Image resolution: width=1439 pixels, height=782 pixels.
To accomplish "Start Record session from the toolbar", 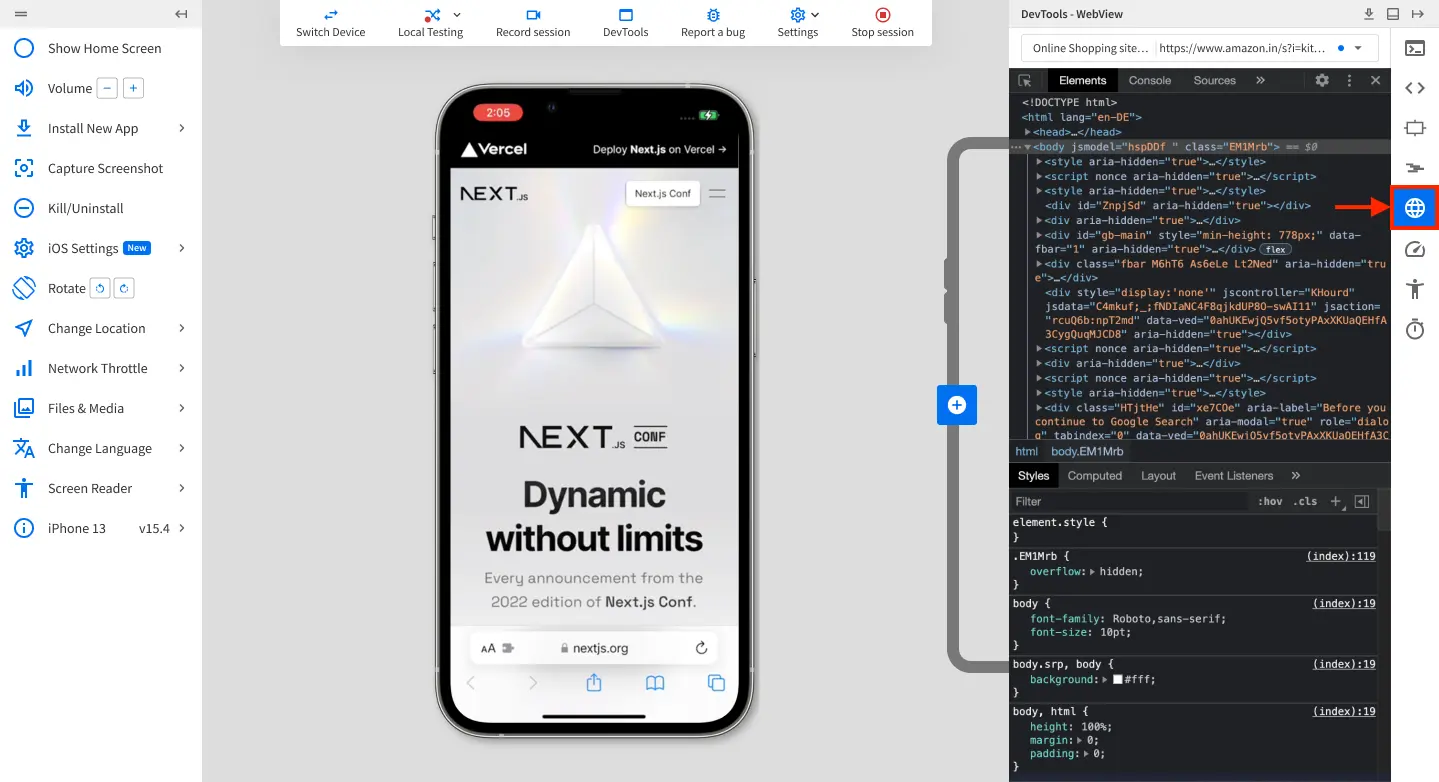I will click(x=533, y=22).
